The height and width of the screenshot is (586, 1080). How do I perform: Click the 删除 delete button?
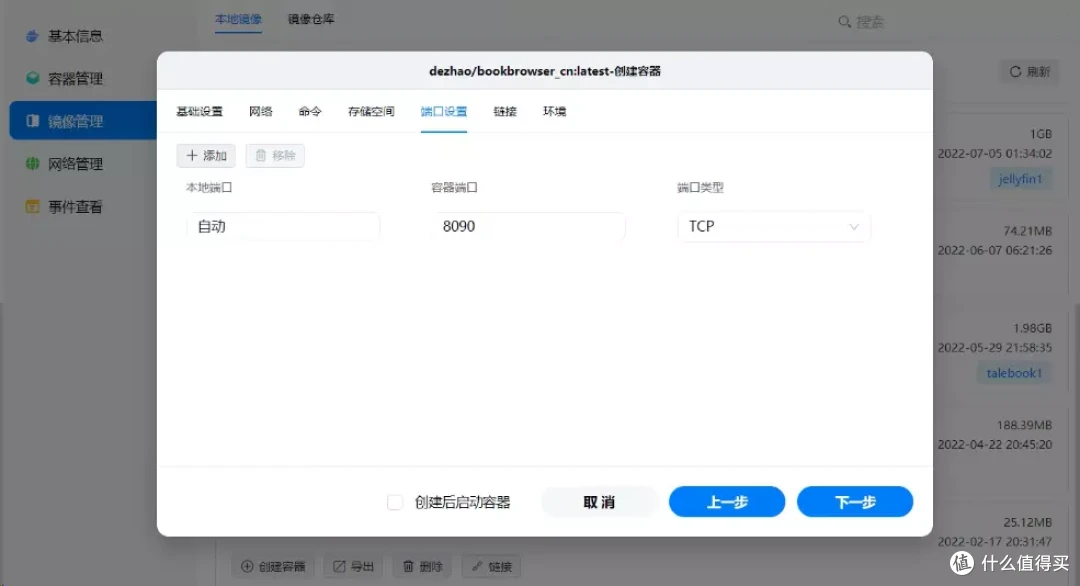pyautogui.click(x=423, y=567)
